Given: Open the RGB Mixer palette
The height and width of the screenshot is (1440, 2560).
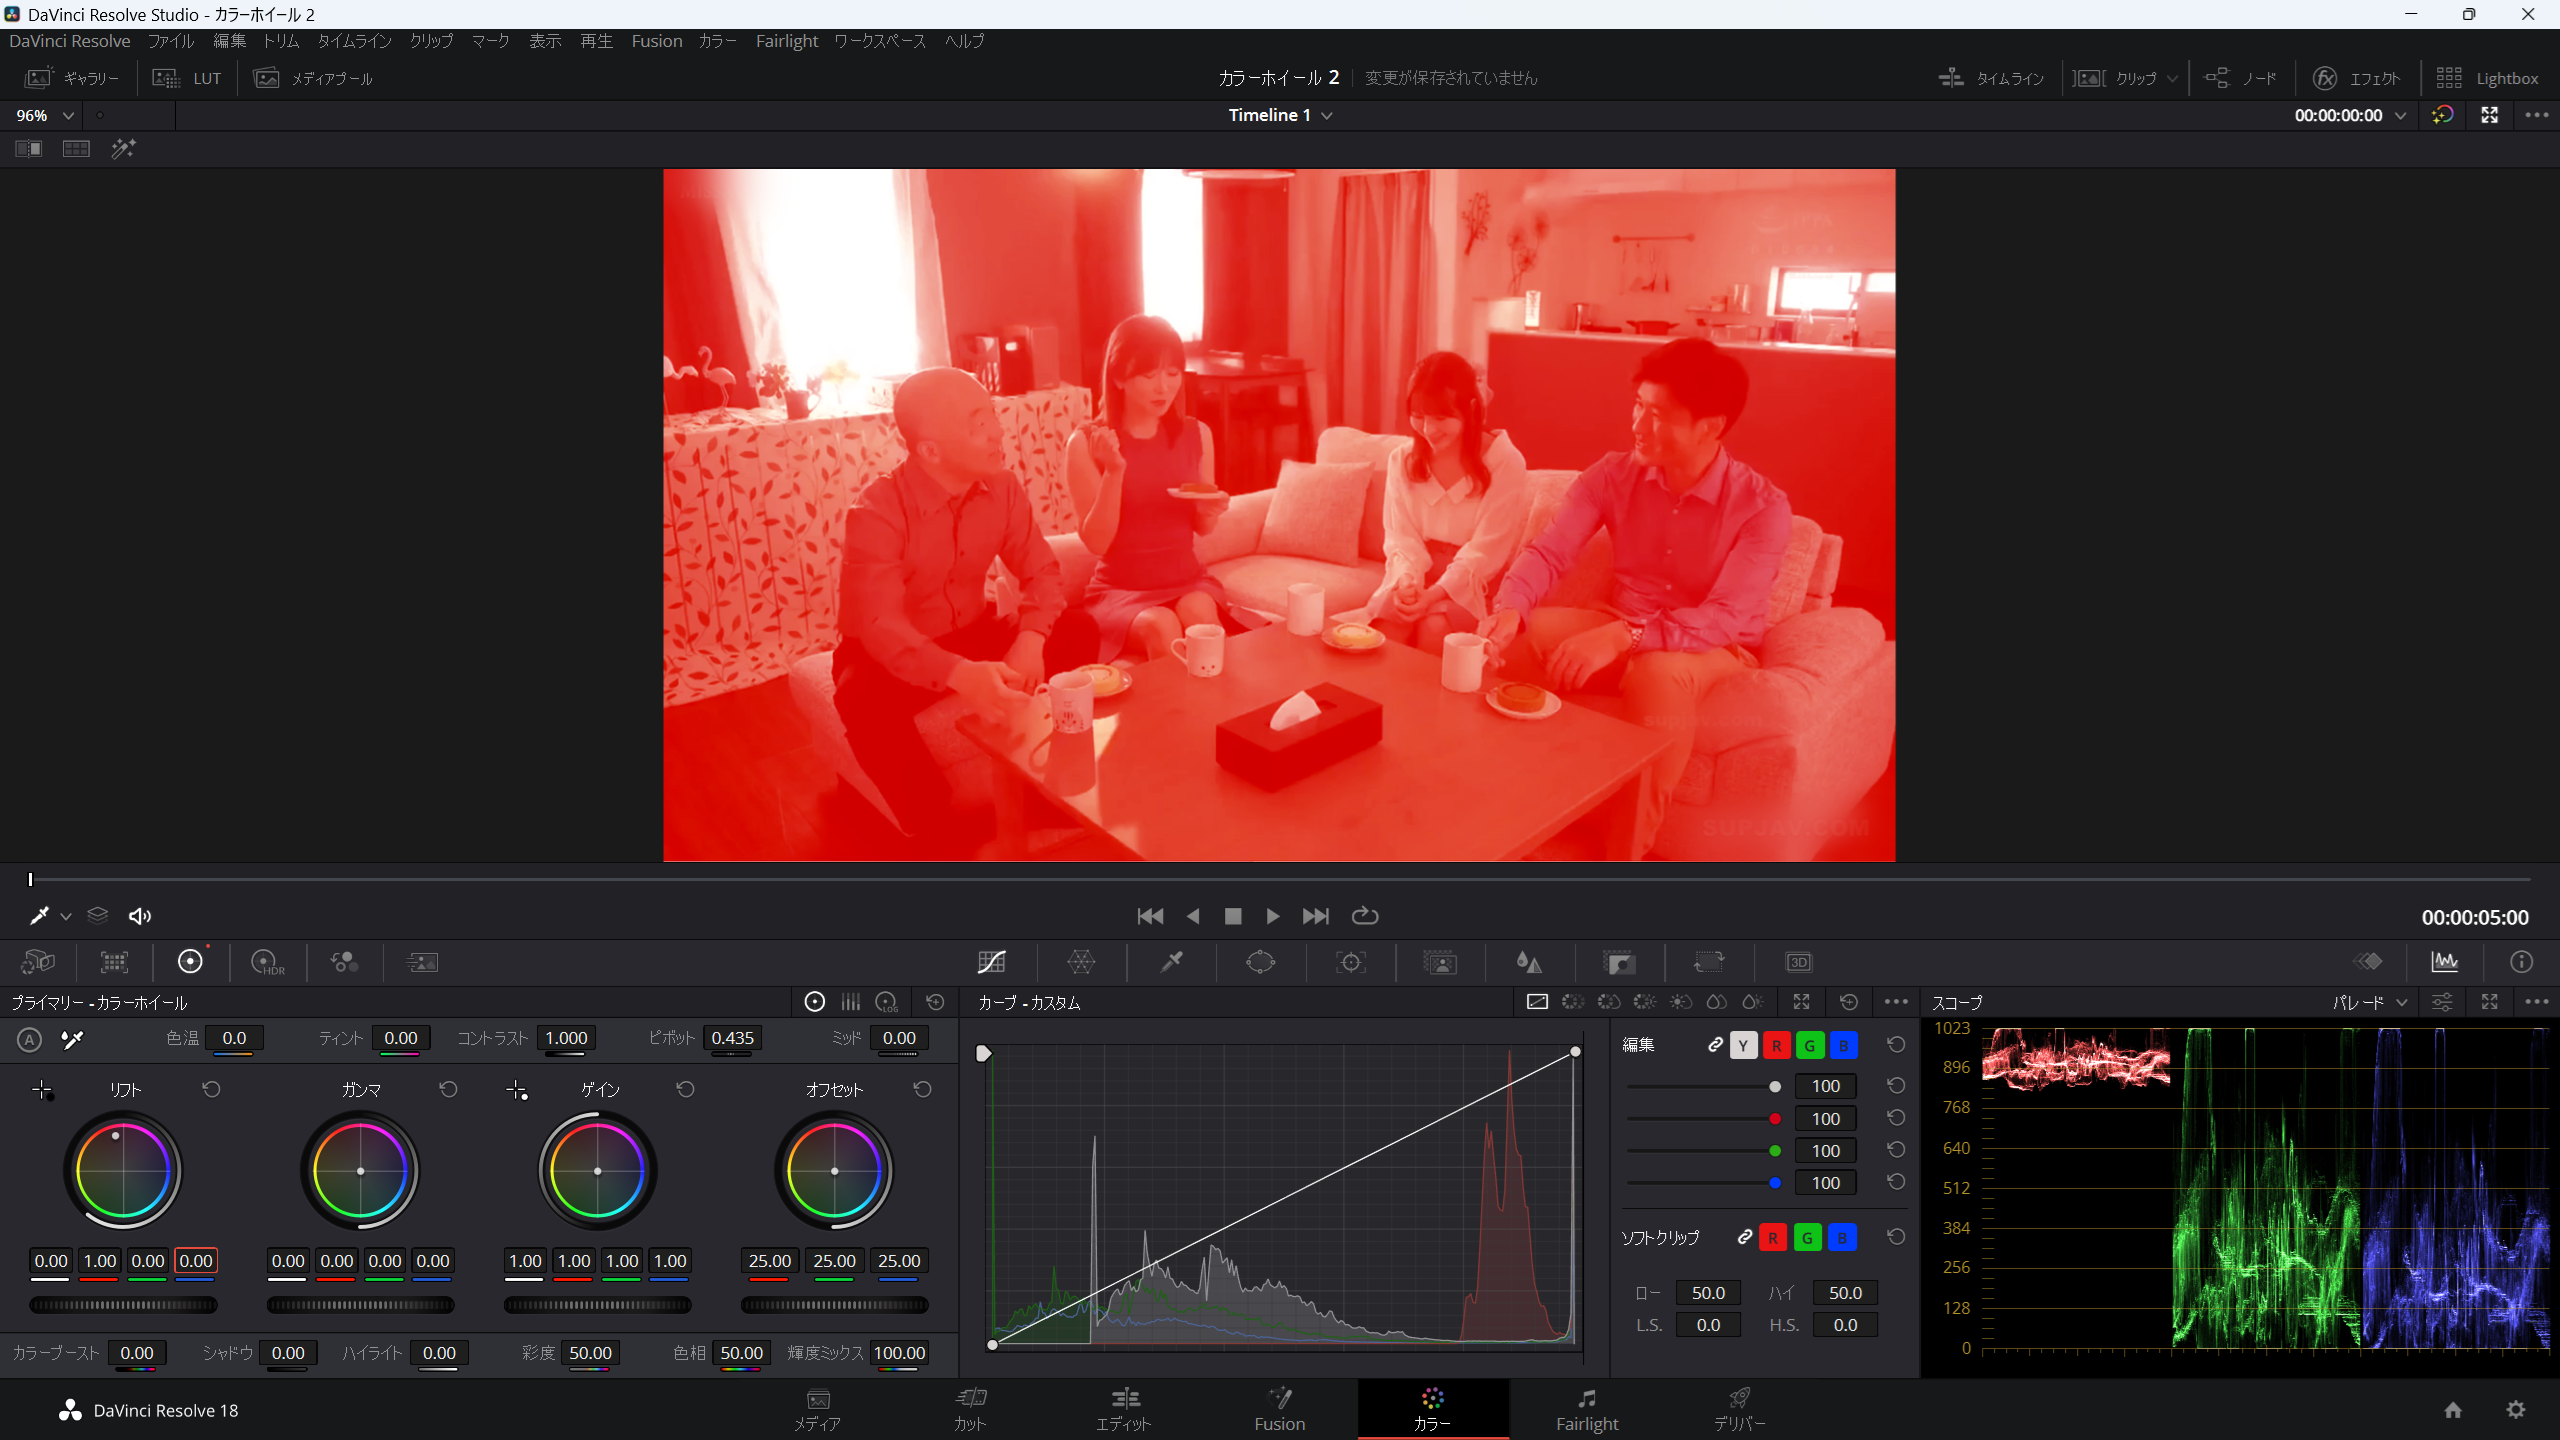Looking at the screenshot, I should (x=344, y=962).
